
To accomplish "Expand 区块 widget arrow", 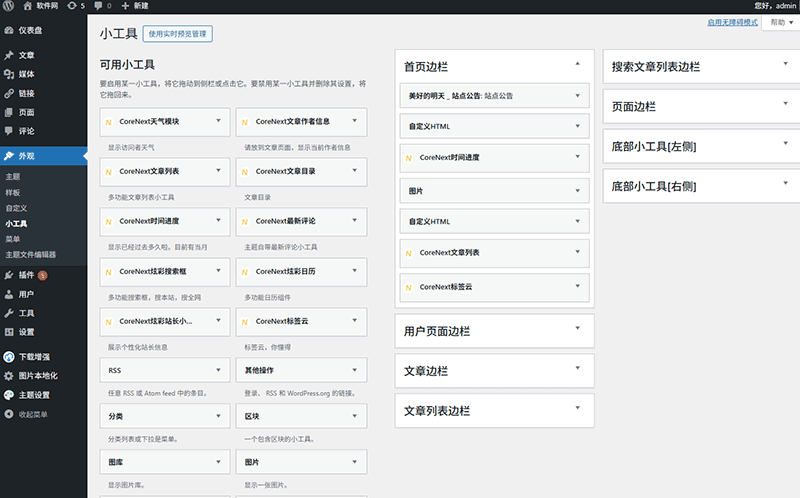I will pos(355,416).
